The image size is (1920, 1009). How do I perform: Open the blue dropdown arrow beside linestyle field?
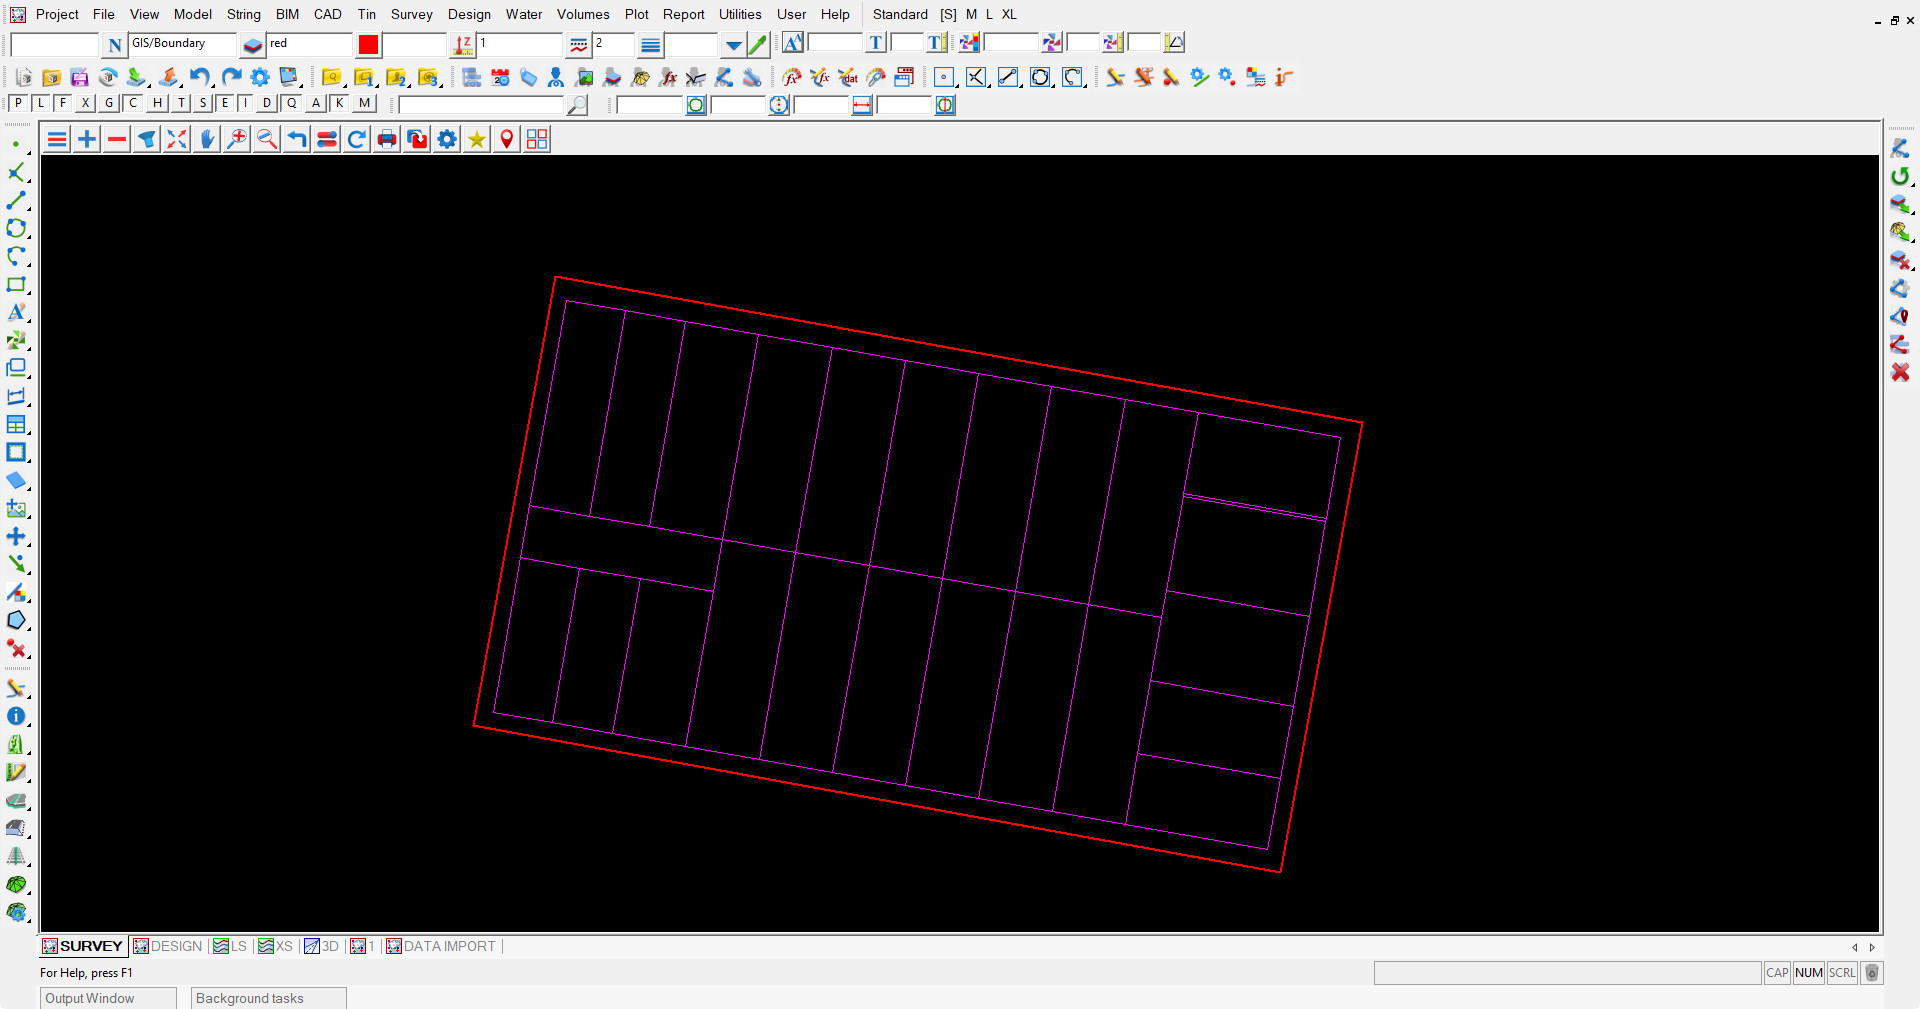[x=733, y=45]
